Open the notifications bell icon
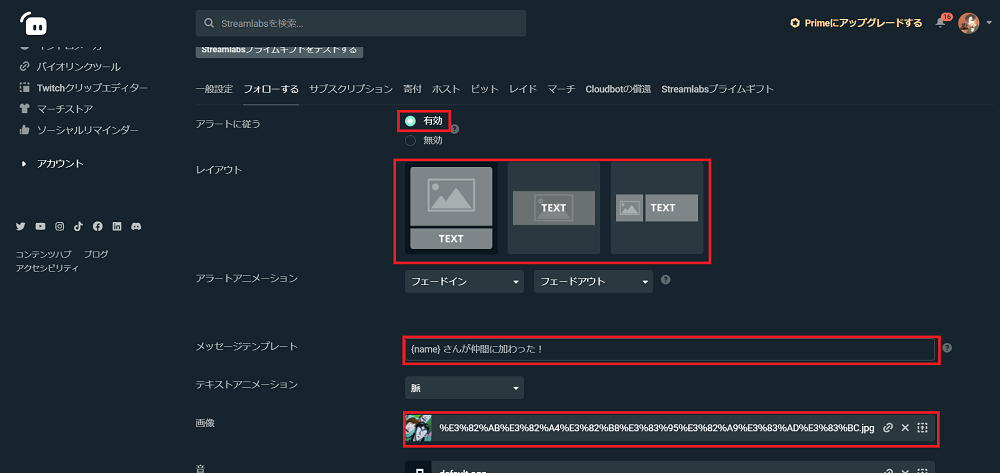 pyautogui.click(x=940, y=23)
